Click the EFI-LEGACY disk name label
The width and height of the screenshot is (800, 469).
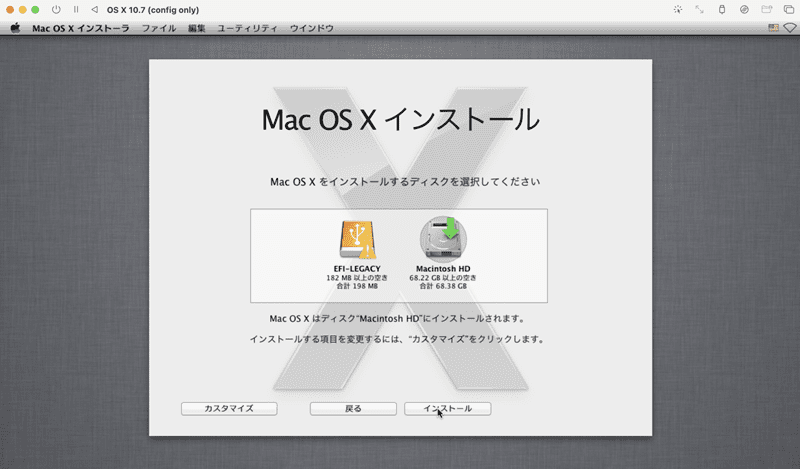[357, 269]
